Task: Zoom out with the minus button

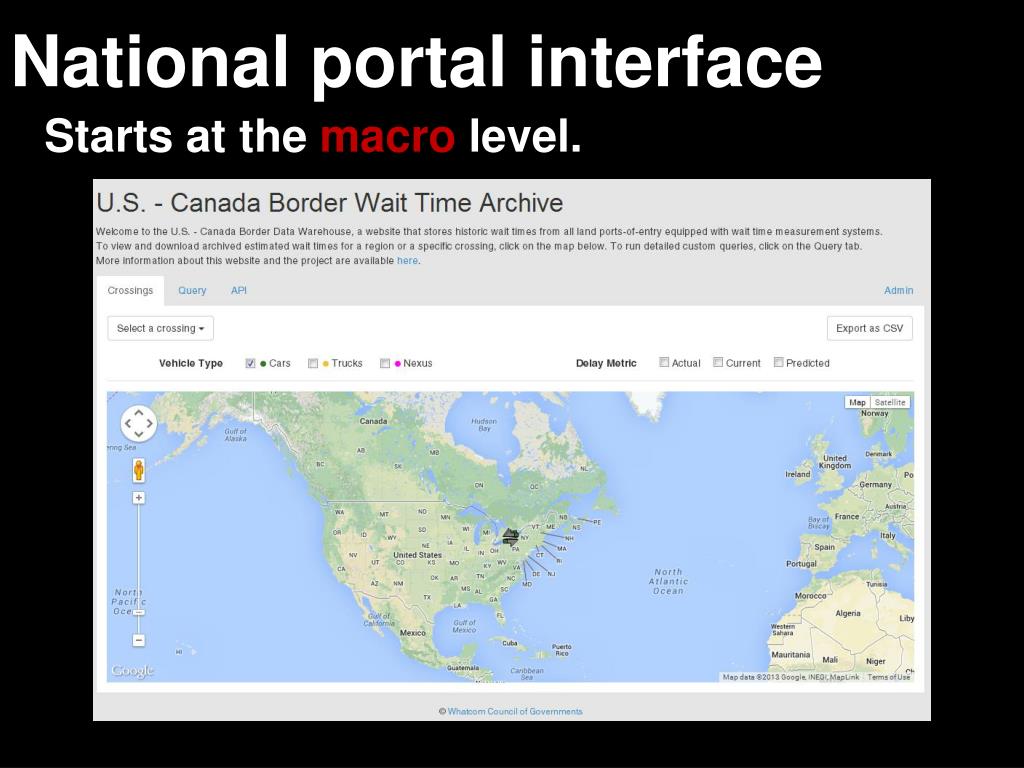Action: (x=138, y=640)
